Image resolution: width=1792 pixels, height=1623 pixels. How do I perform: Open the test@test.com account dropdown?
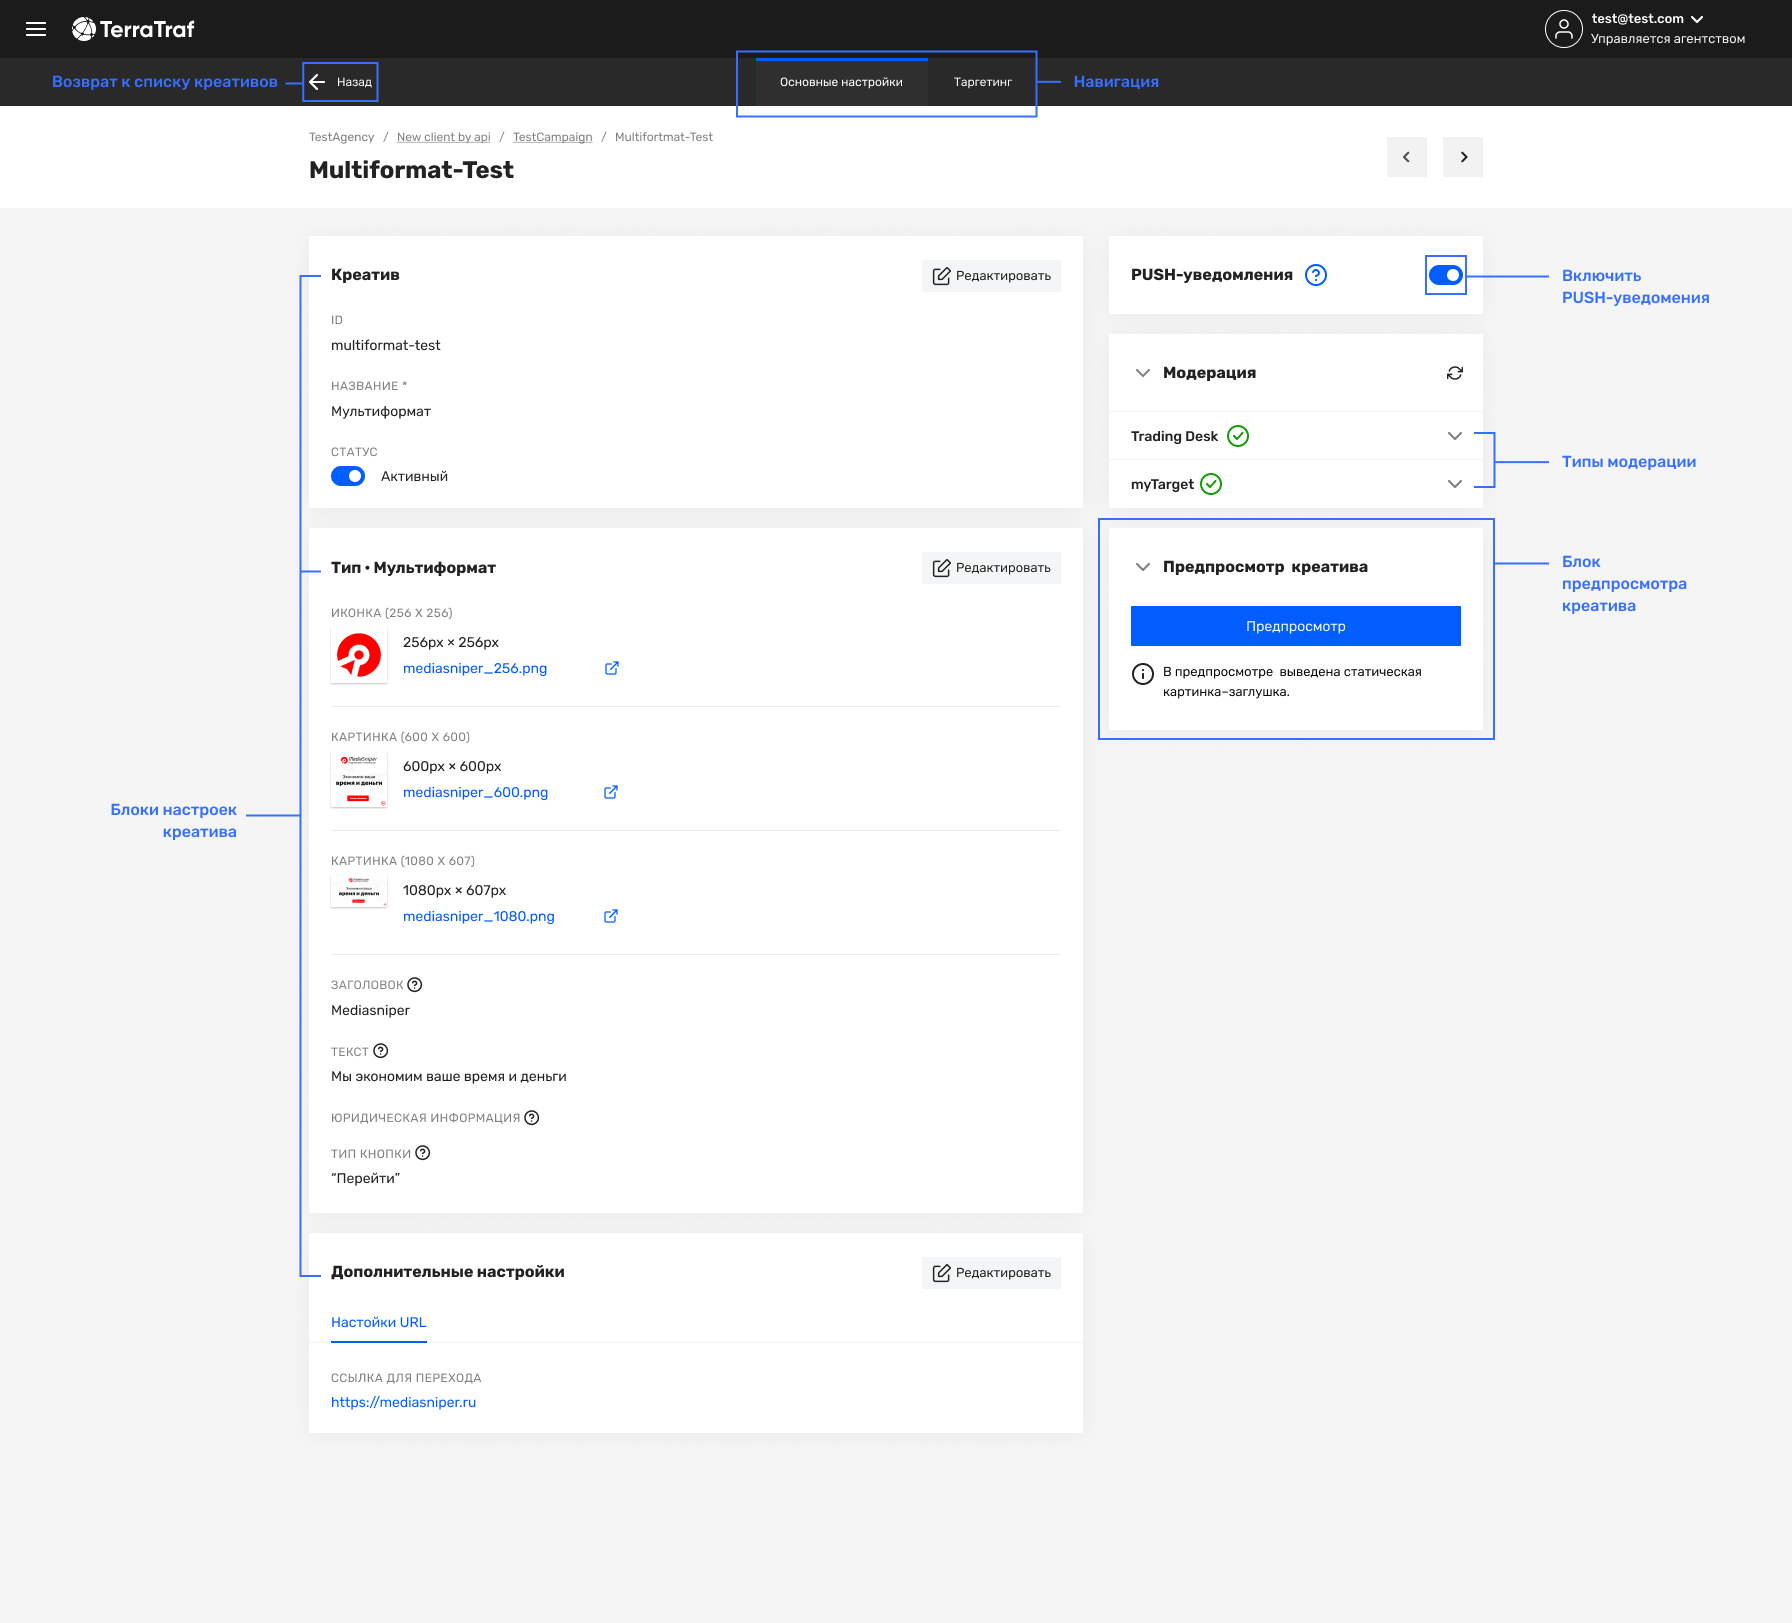1647,19
